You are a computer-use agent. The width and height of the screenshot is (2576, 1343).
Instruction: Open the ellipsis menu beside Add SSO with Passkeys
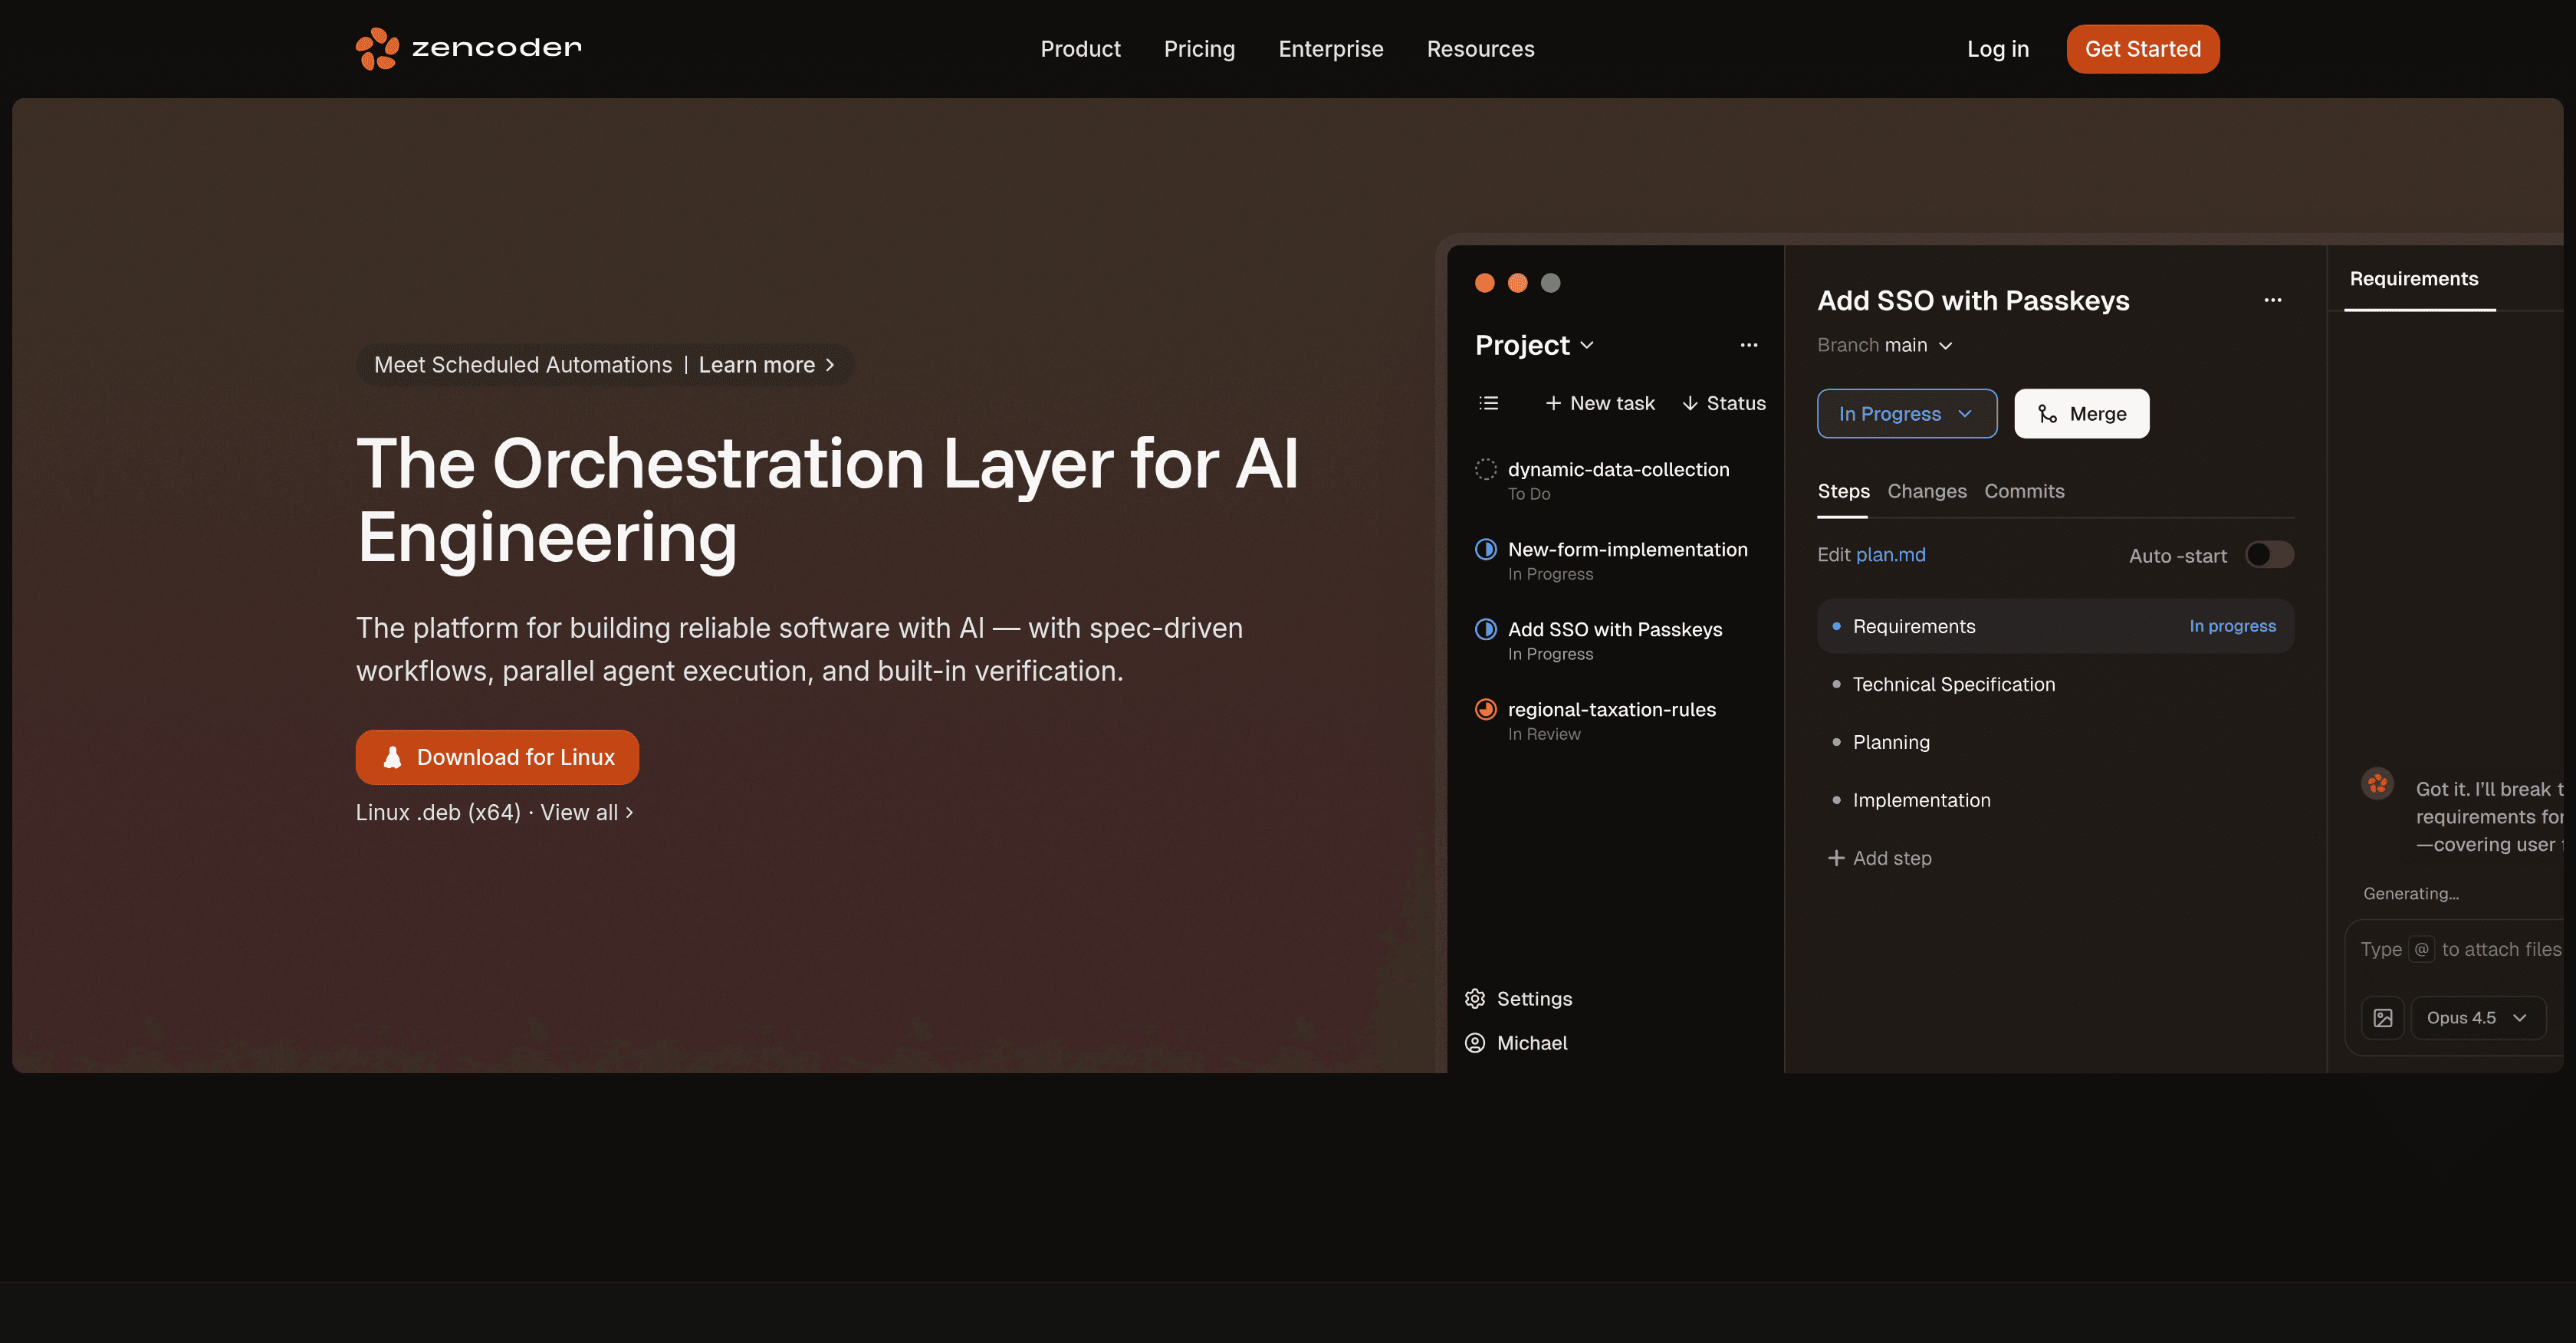[x=2273, y=300]
